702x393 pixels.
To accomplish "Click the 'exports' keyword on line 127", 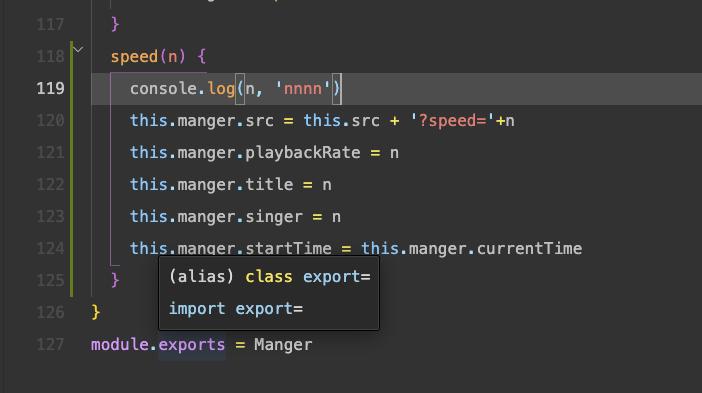I will (x=192, y=345).
